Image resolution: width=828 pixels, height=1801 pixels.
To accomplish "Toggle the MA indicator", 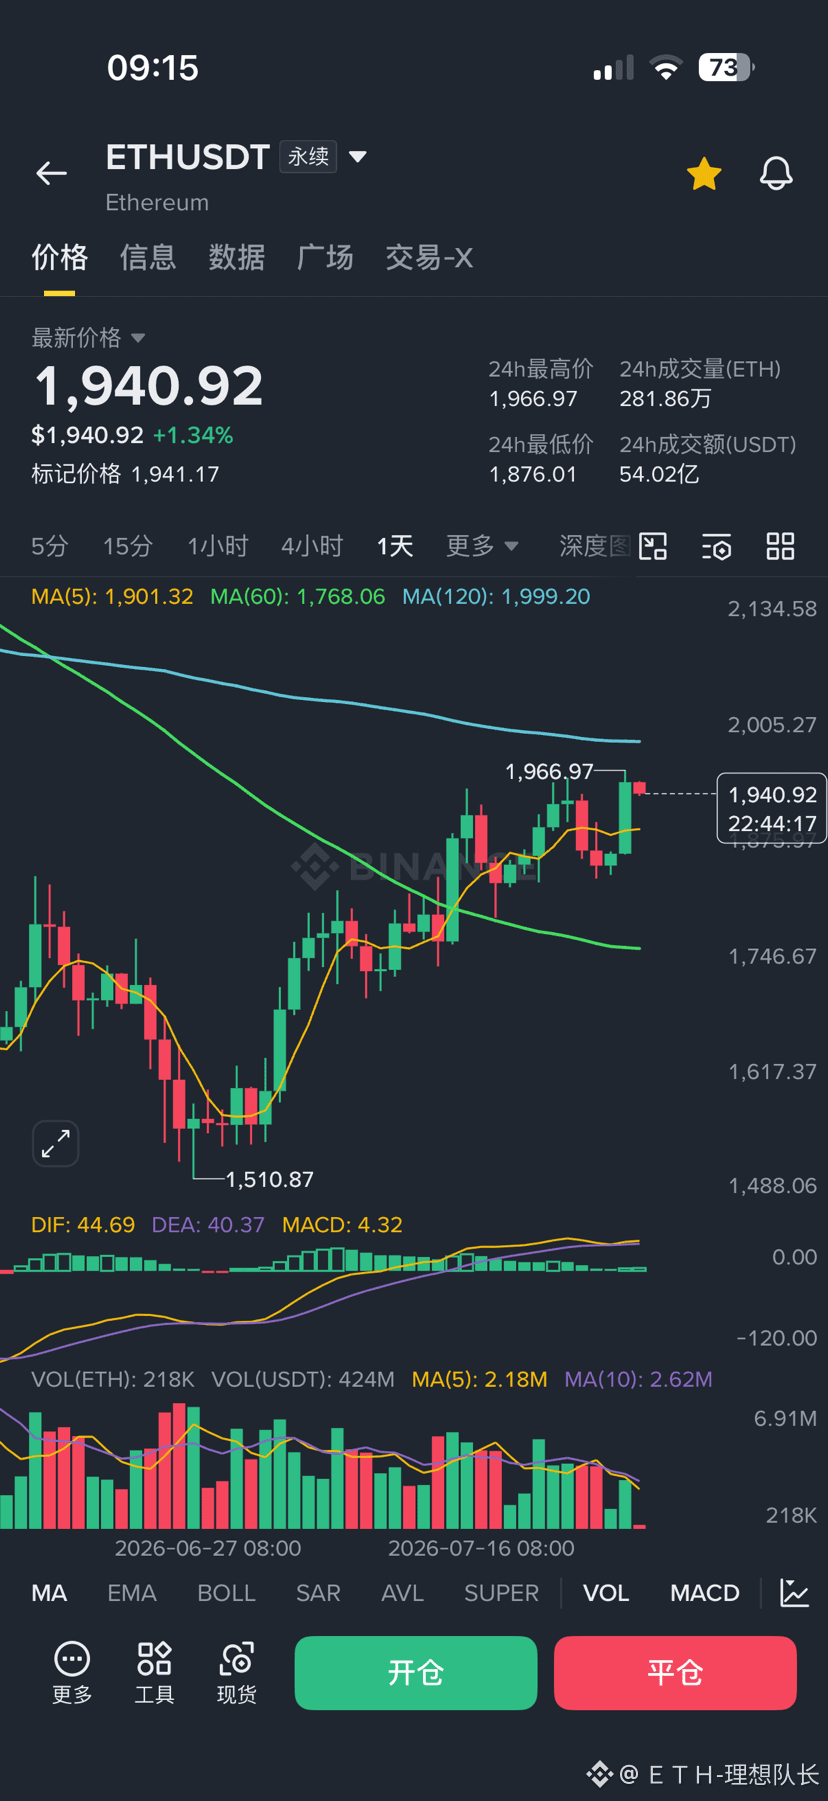I will [49, 1593].
